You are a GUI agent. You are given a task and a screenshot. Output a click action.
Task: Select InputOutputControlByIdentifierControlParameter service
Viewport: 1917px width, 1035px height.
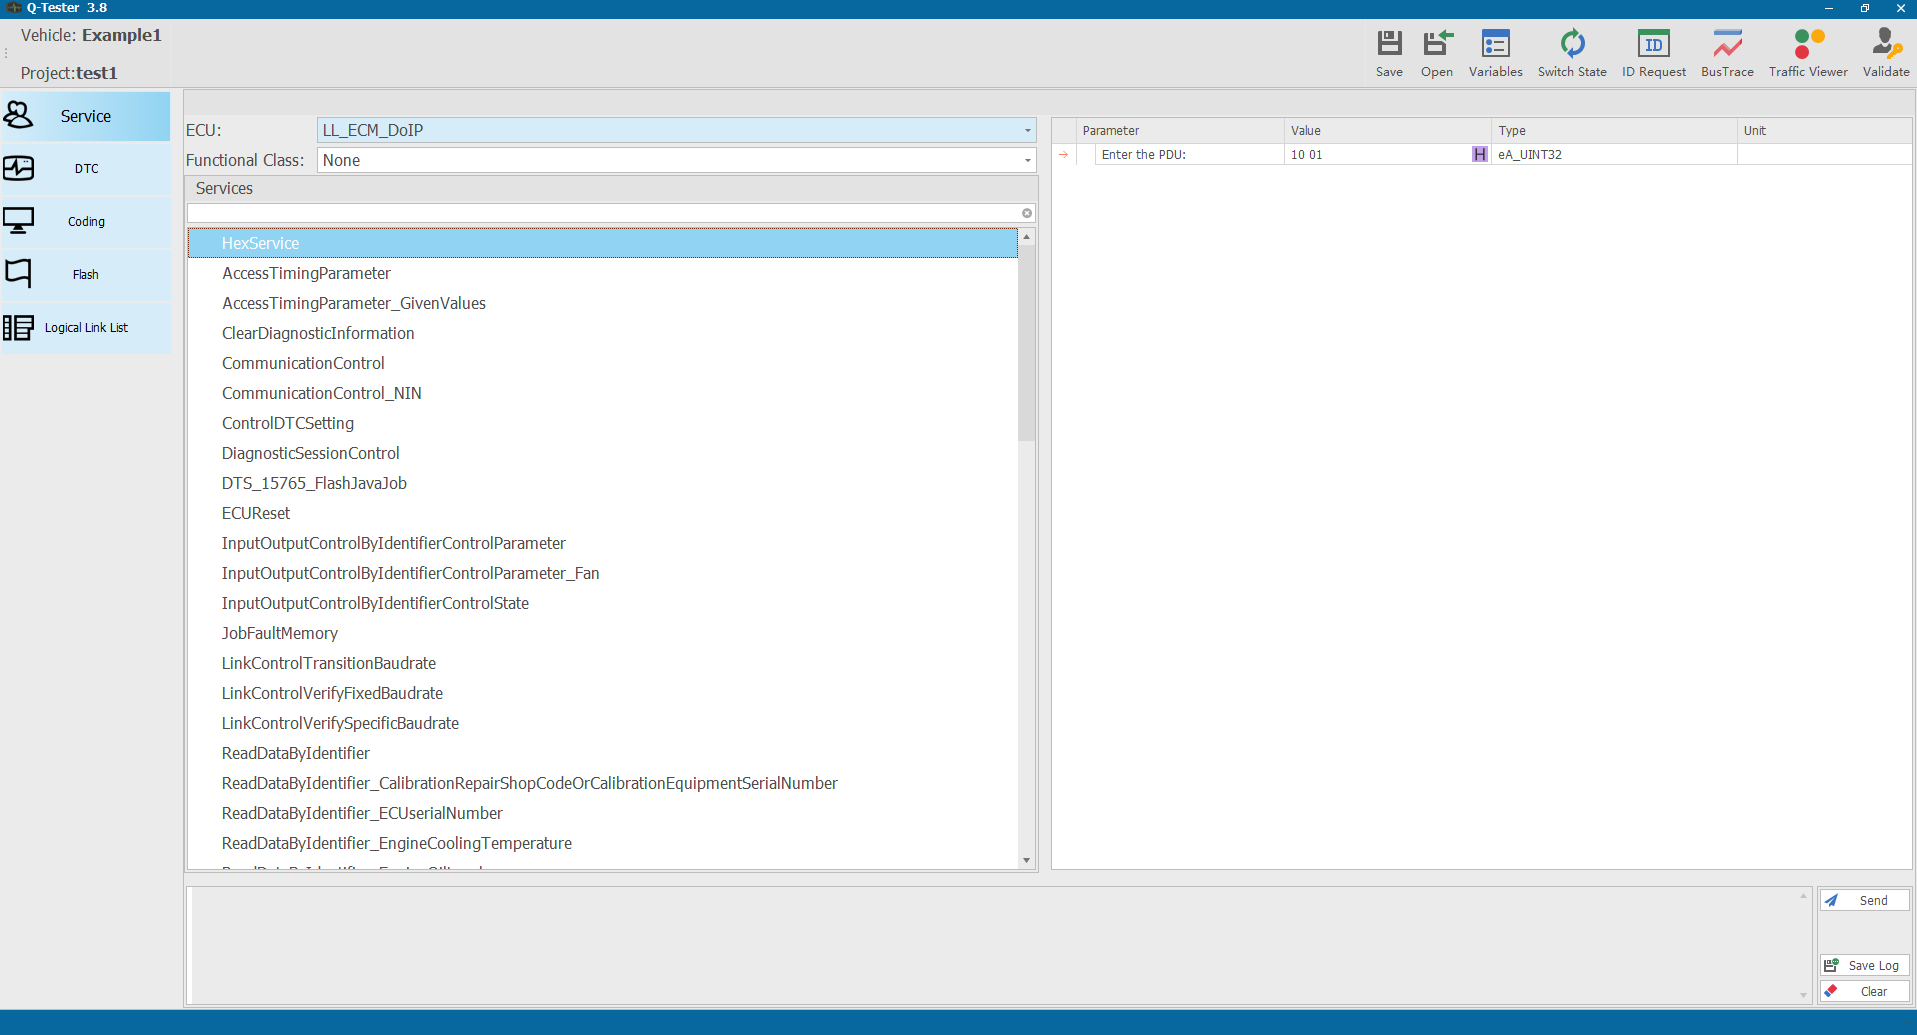click(603, 543)
